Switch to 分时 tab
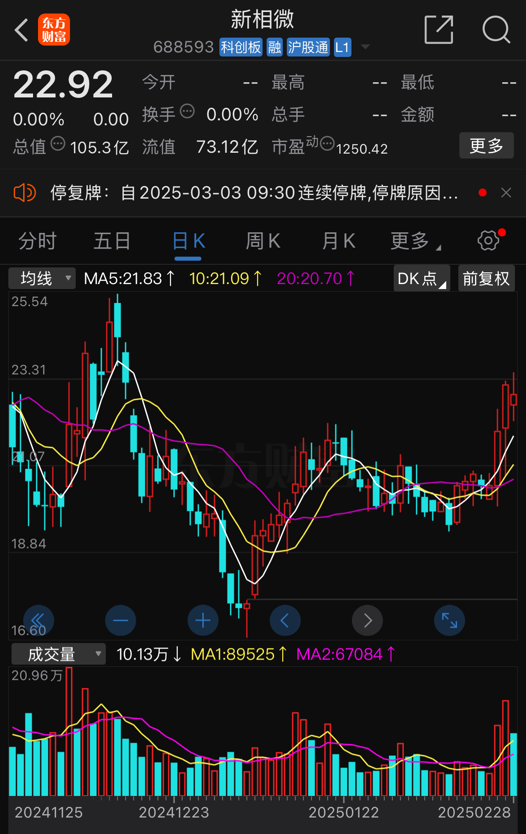Image resolution: width=526 pixels, height=834 pixels. (x=37, y=241)
